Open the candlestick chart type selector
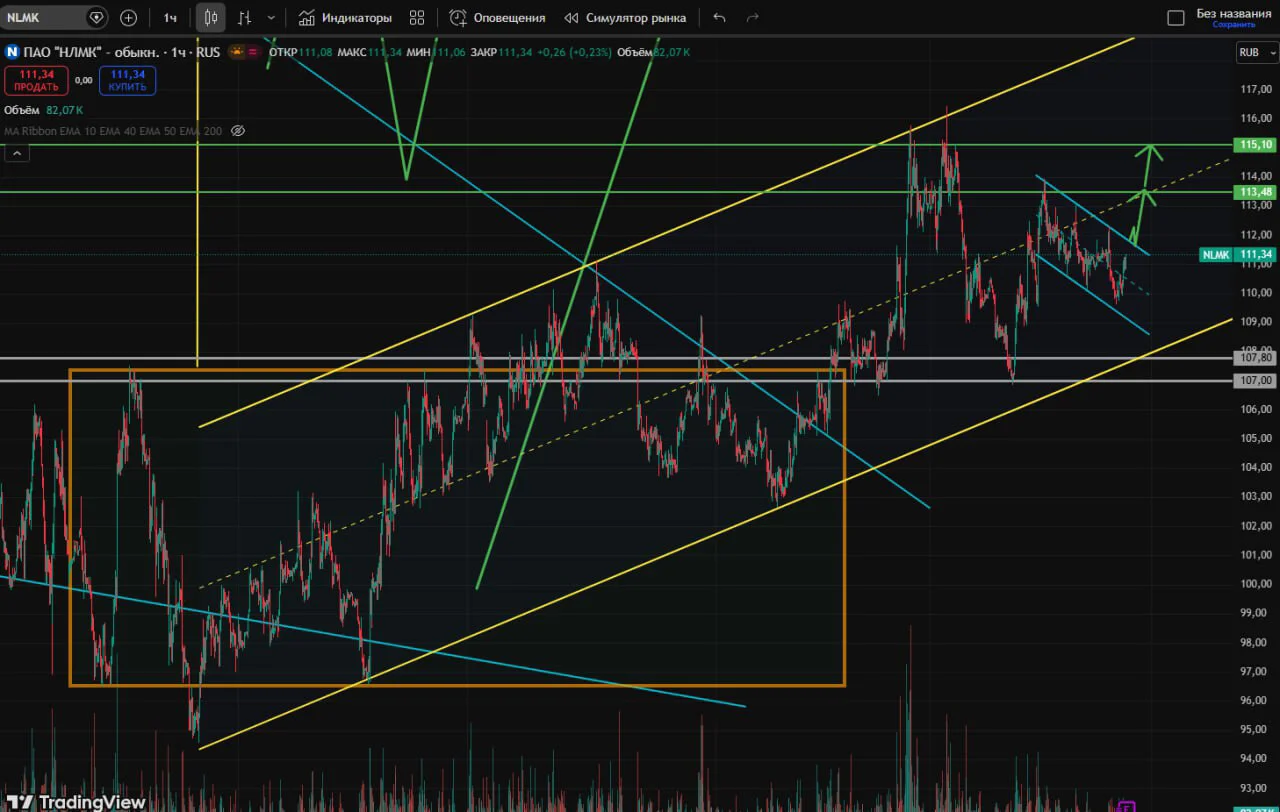 click(211, 18)
